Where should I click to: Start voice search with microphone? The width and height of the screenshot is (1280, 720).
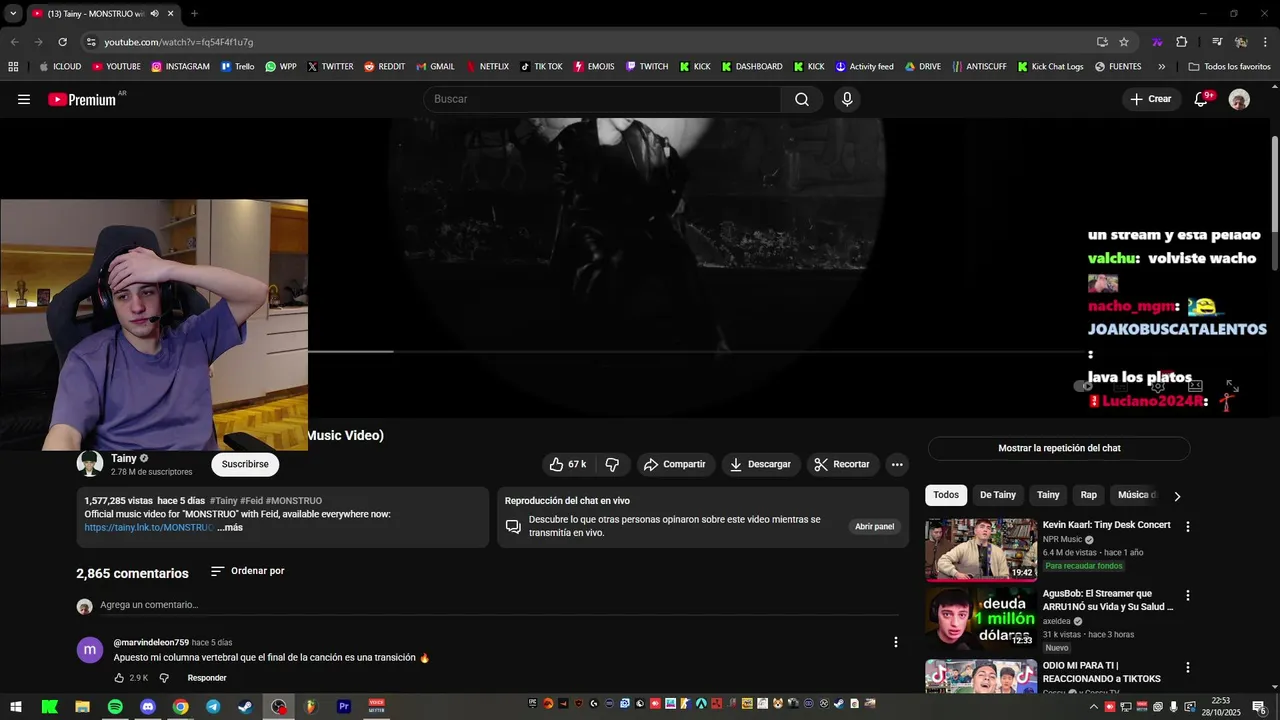(x=847, y=99)
